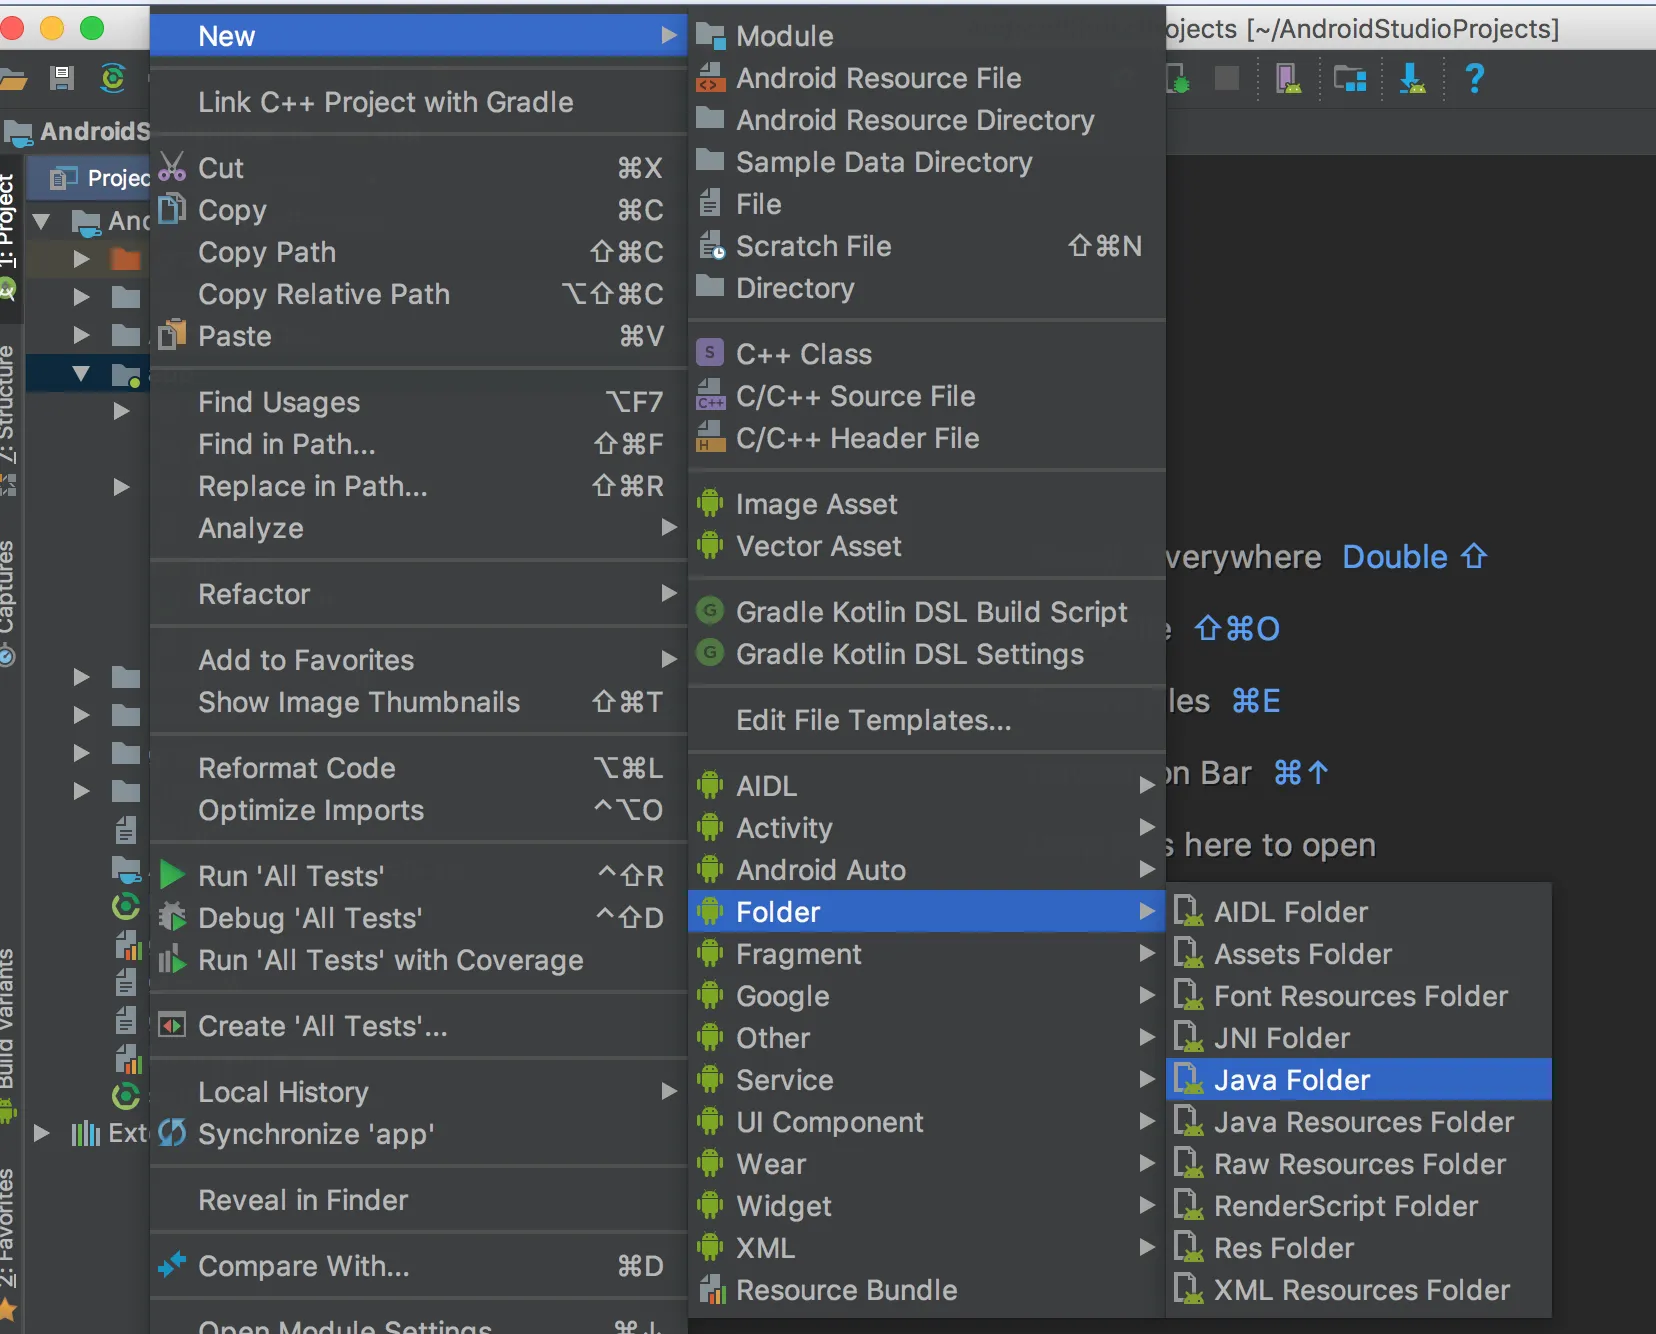Click the Android Resource File icon

[710, 78]
